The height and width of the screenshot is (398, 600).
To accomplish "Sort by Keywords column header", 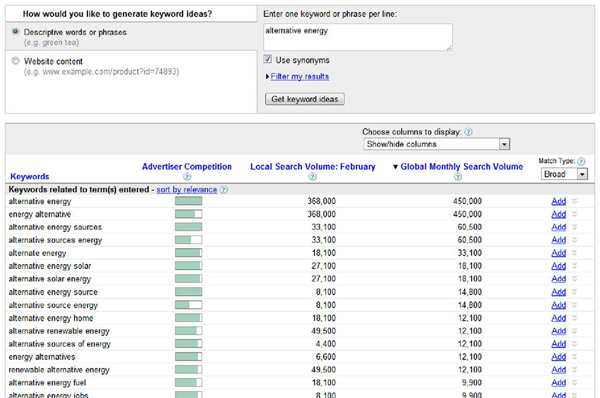I will pyautogui.click(x=30, y=176).
